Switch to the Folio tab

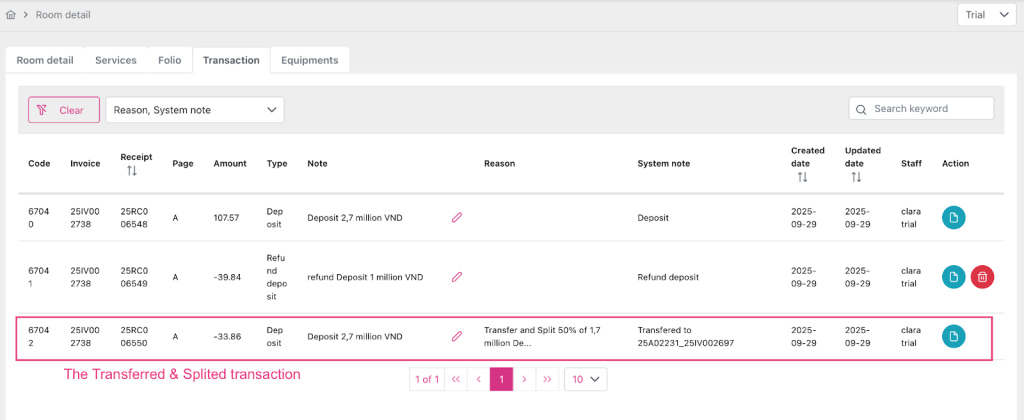[x=170, y=60]
